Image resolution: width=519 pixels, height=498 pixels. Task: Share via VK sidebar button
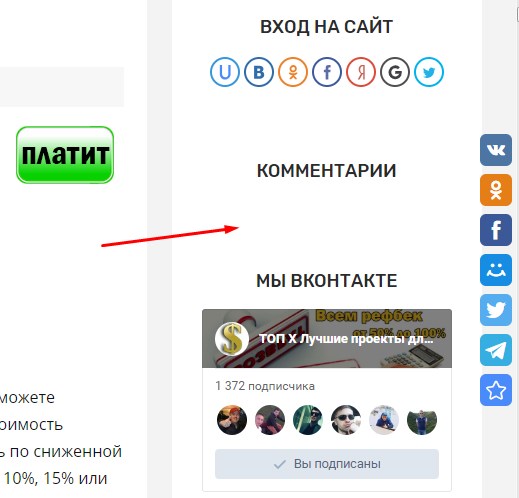[496, 150]
